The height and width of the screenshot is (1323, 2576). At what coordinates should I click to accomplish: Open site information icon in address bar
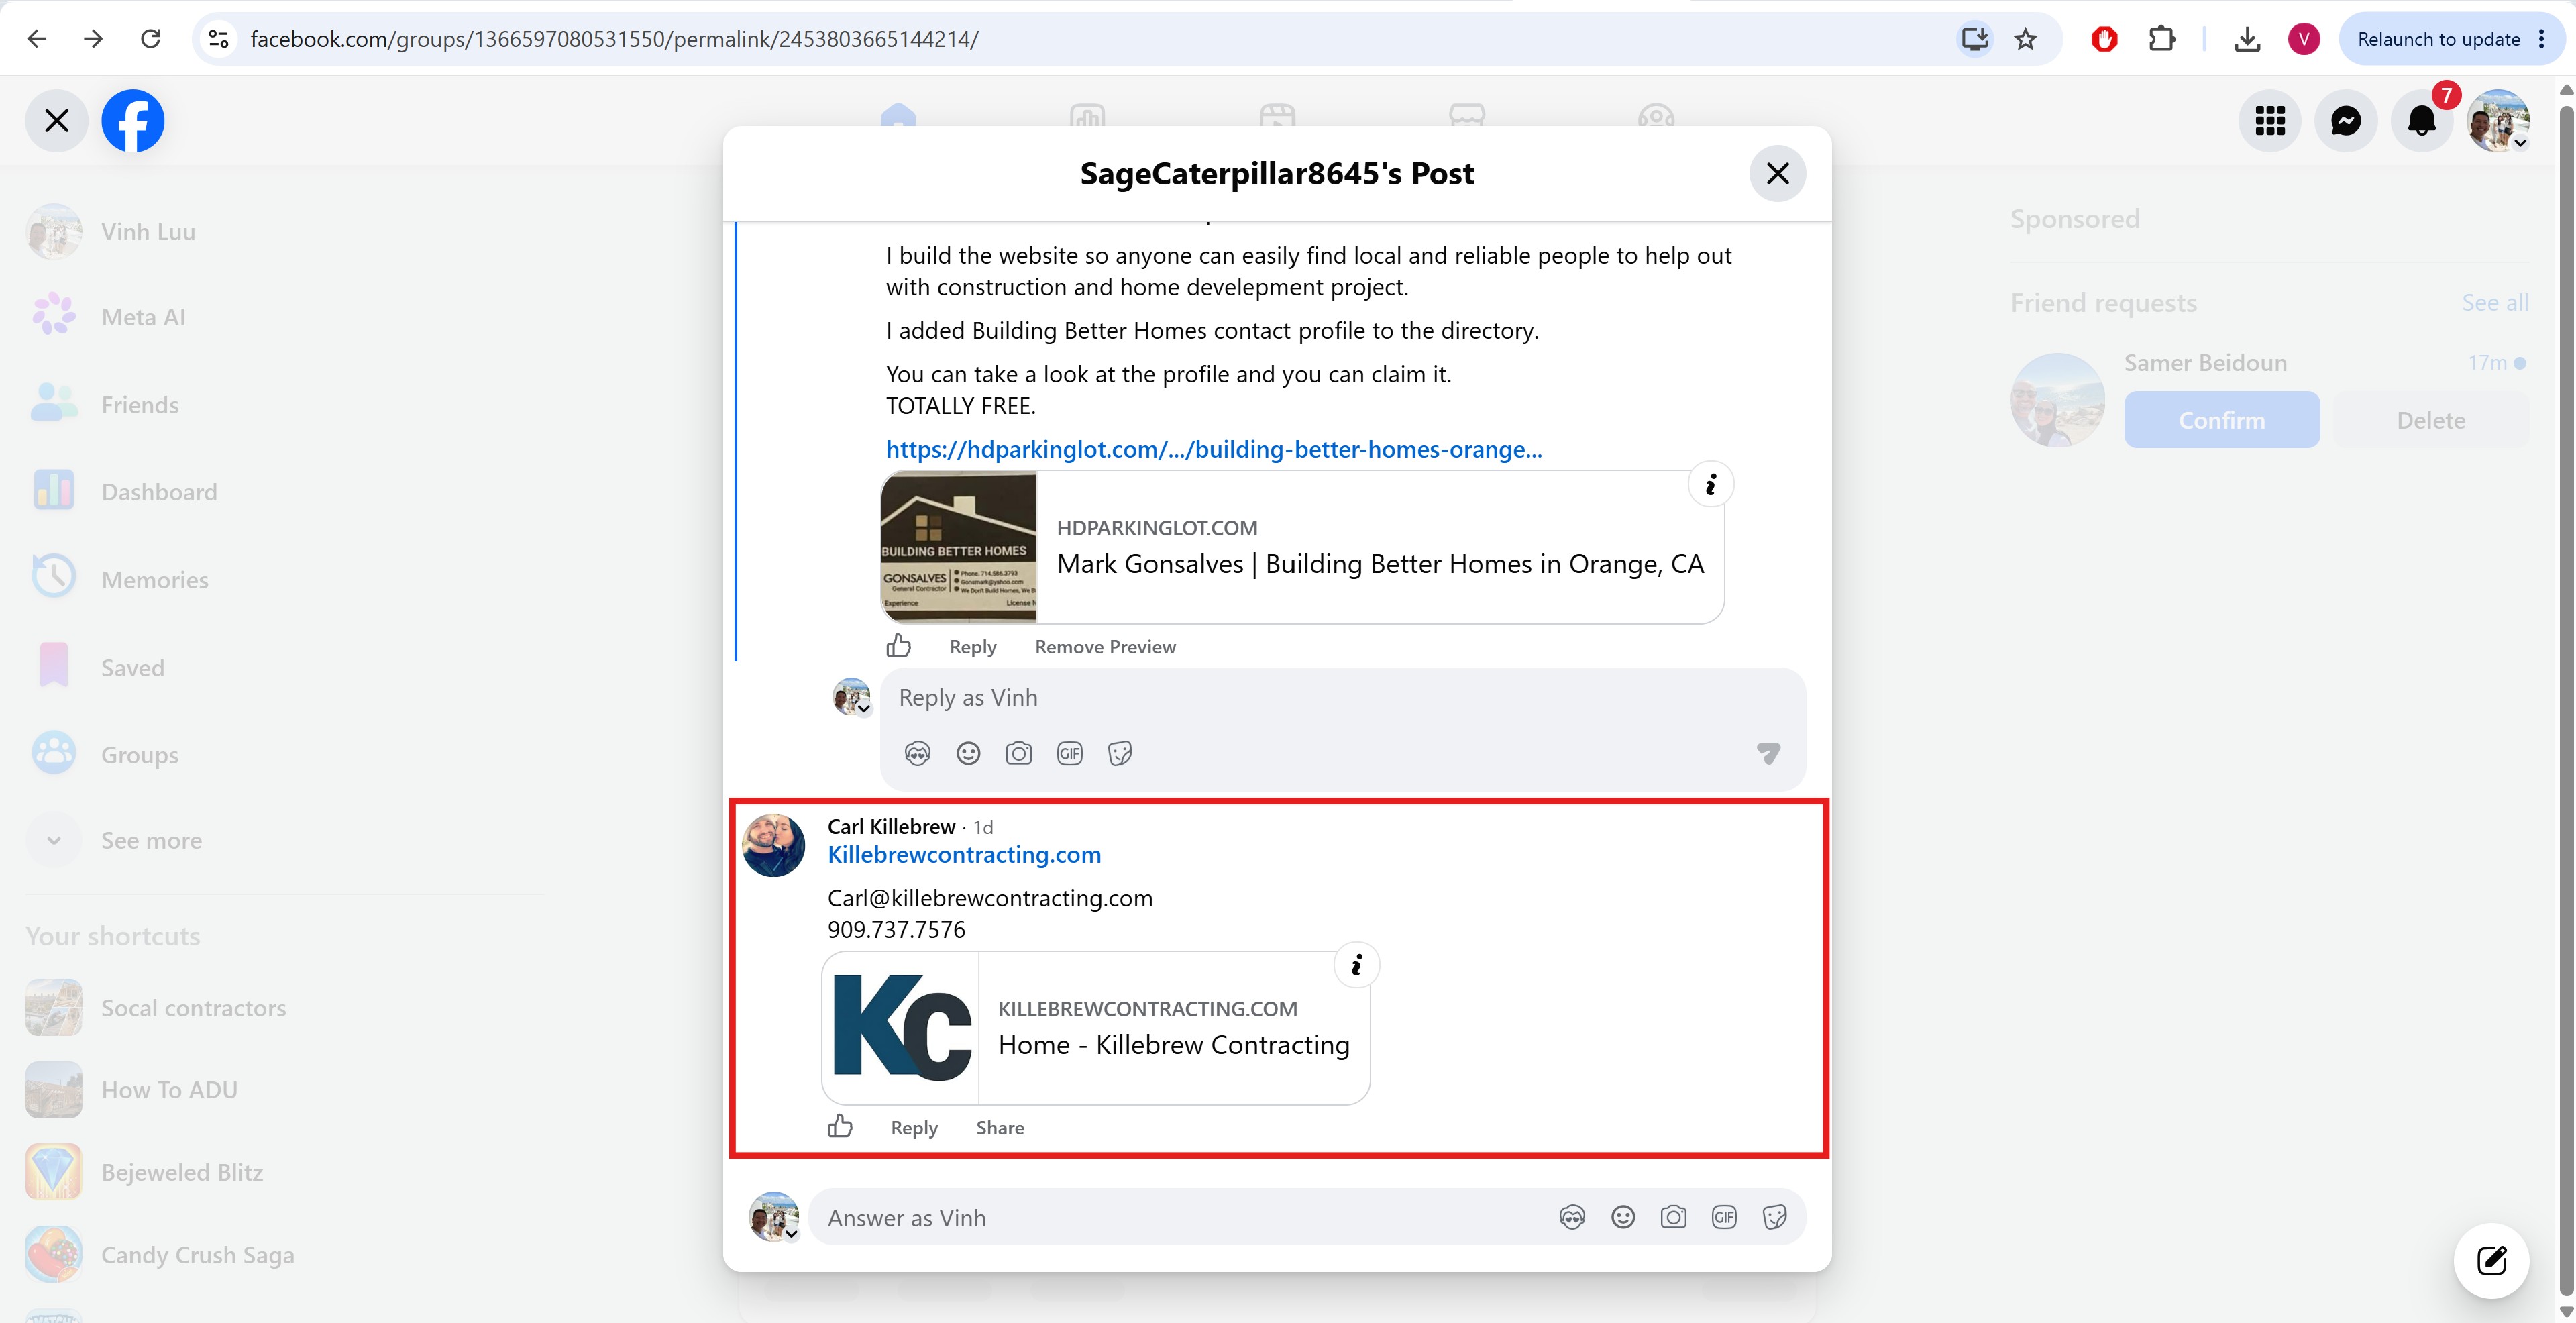coord(218,39)
